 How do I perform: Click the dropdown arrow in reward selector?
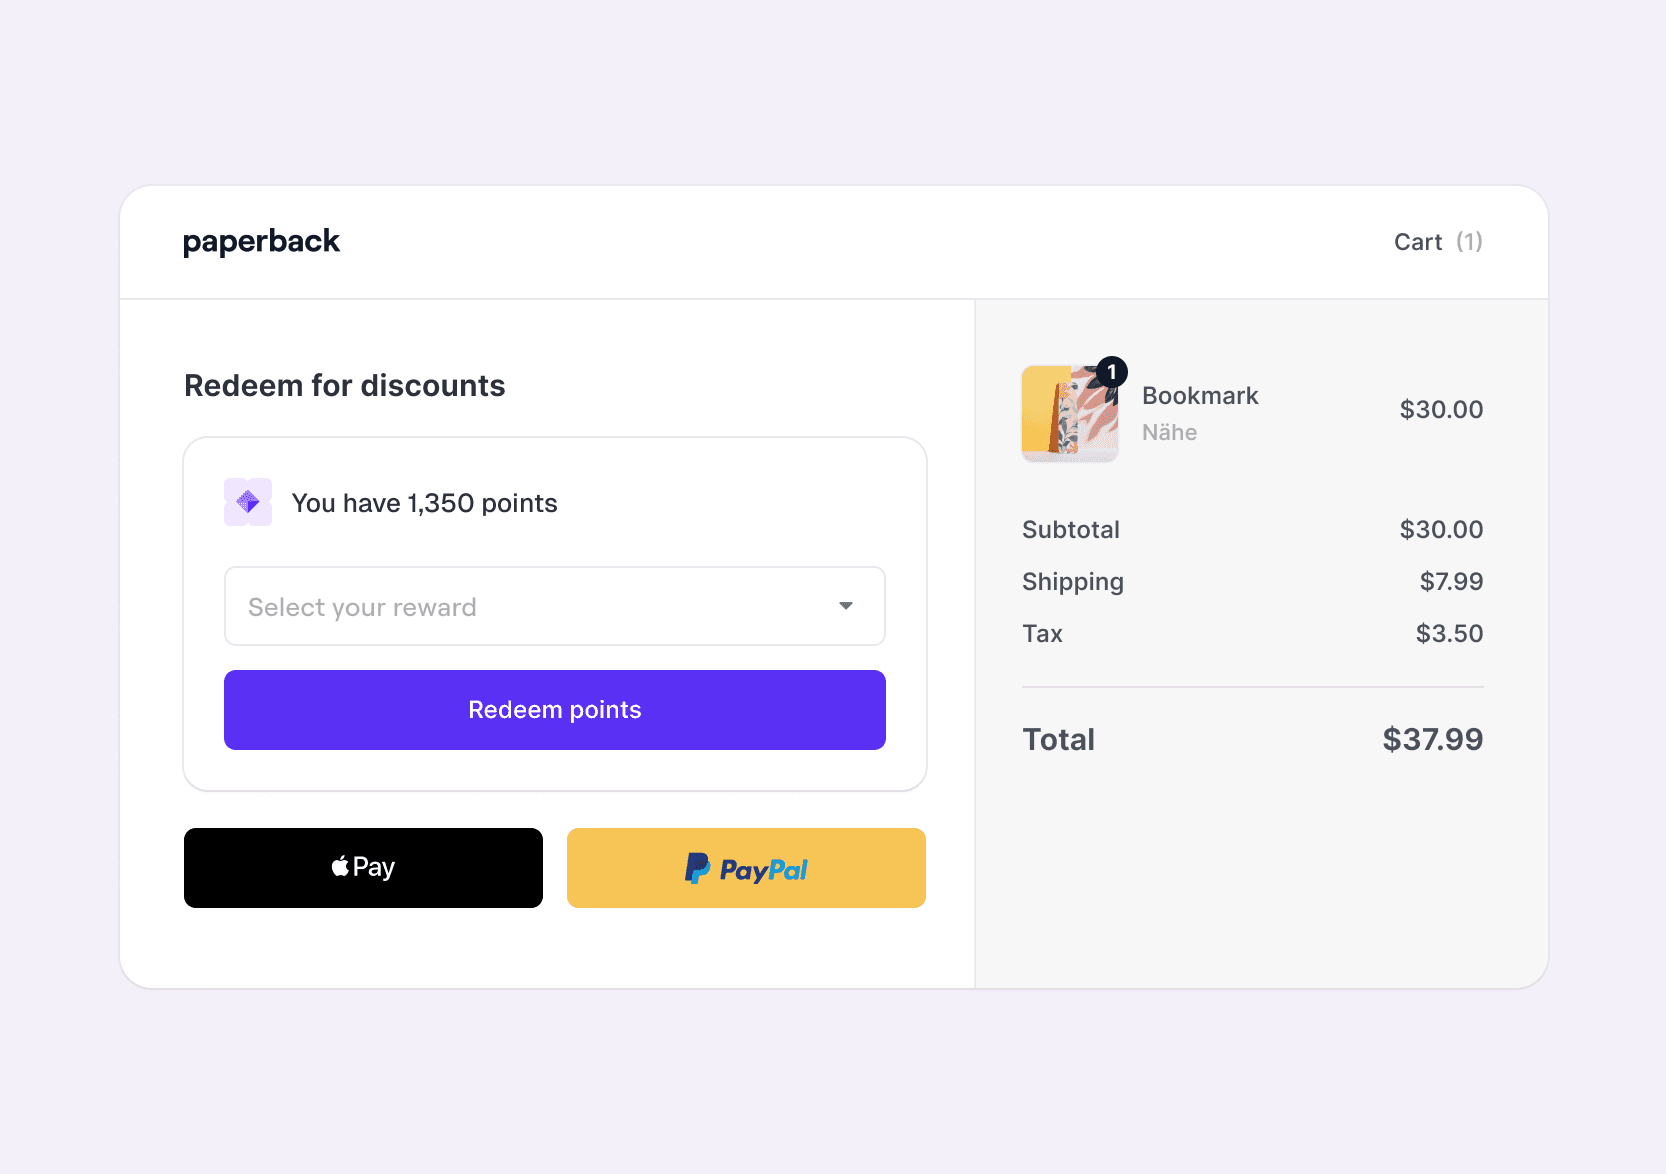coord(846,606)
